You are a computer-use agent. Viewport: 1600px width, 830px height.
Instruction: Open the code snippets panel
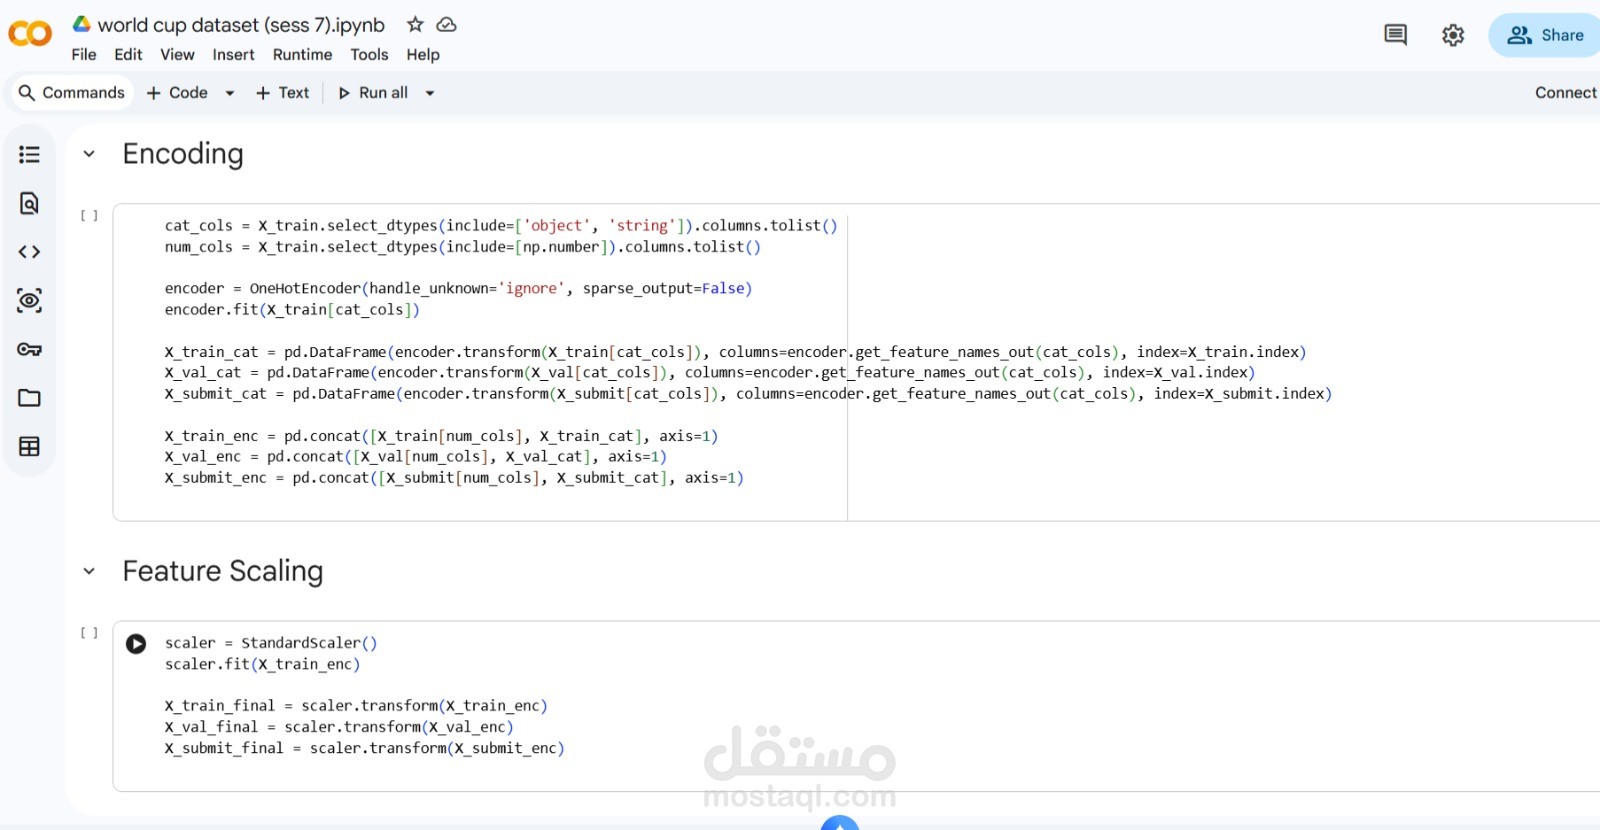tap(30, 252)
